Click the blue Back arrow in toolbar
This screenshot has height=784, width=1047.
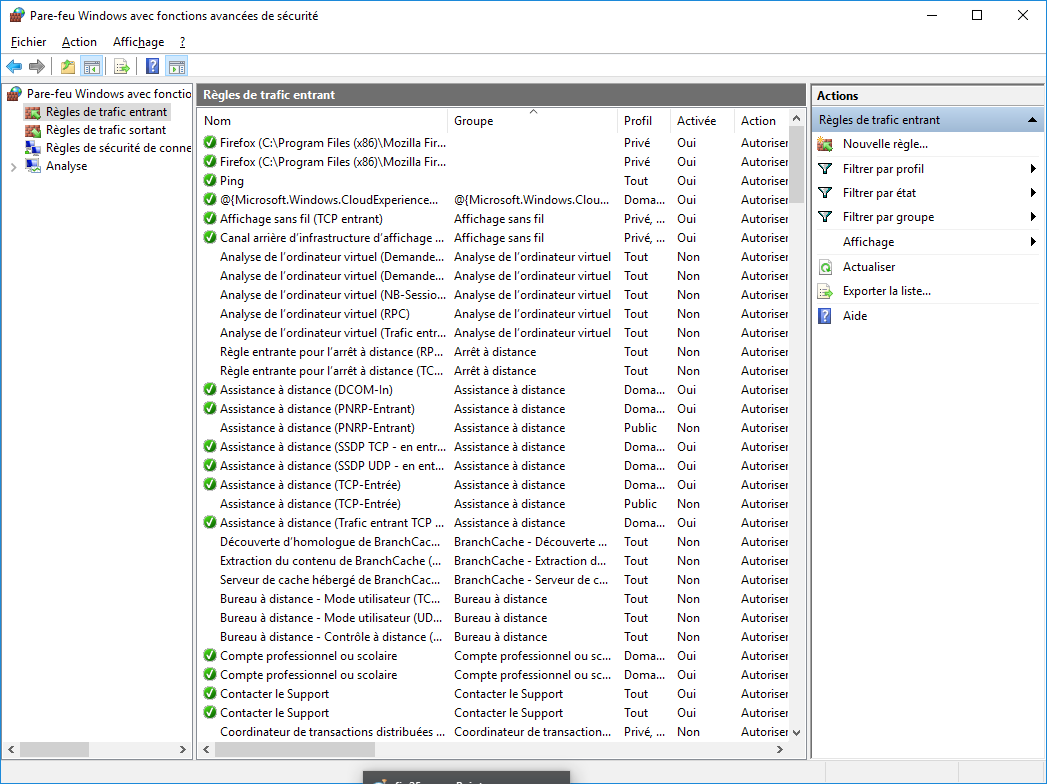14,67
